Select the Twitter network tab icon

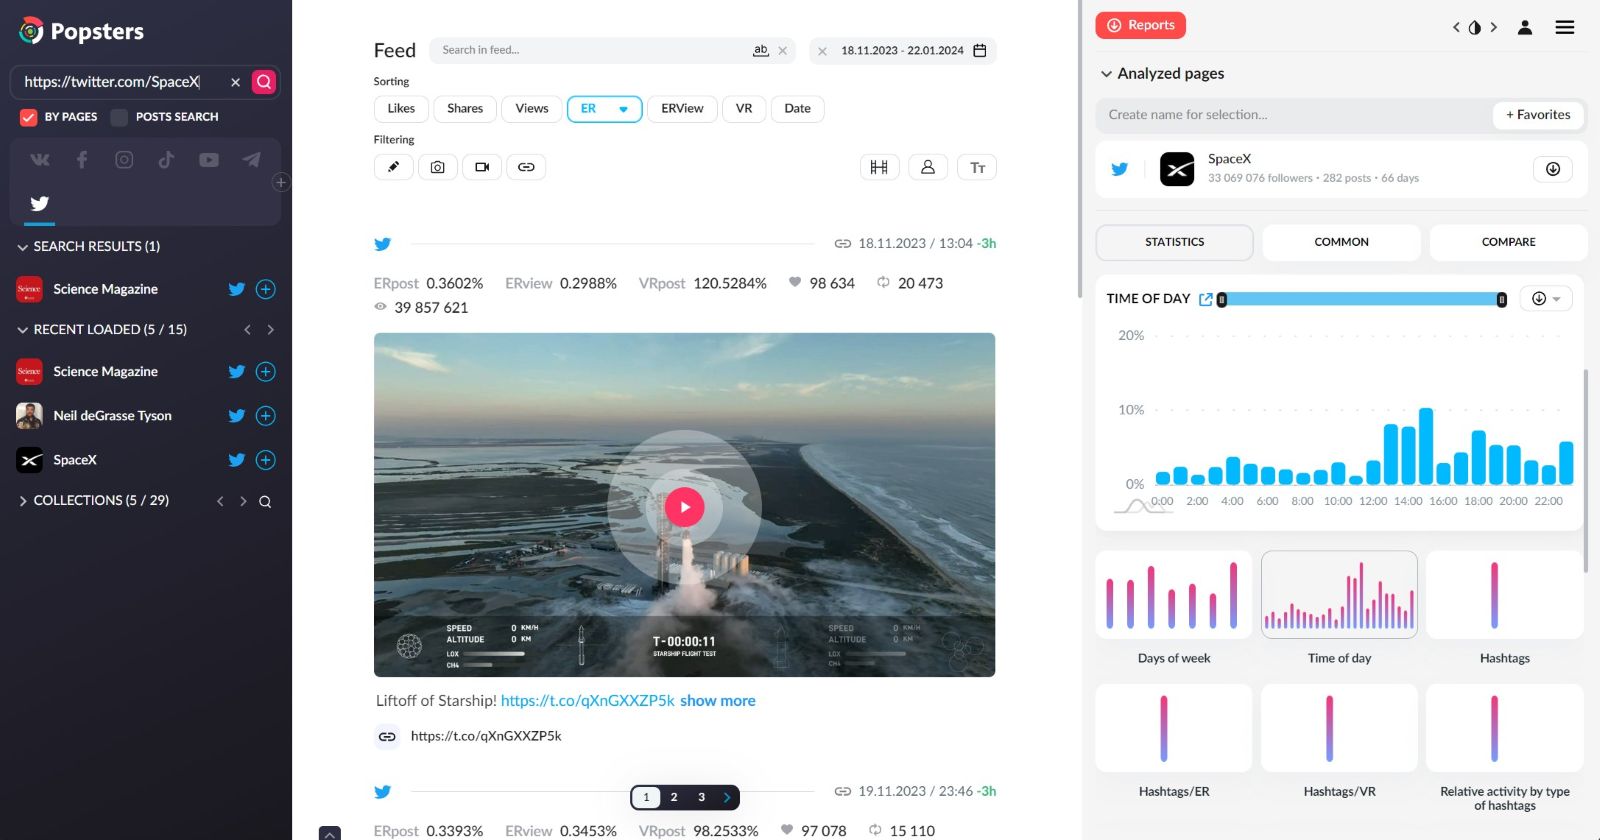tap(40, 204)
